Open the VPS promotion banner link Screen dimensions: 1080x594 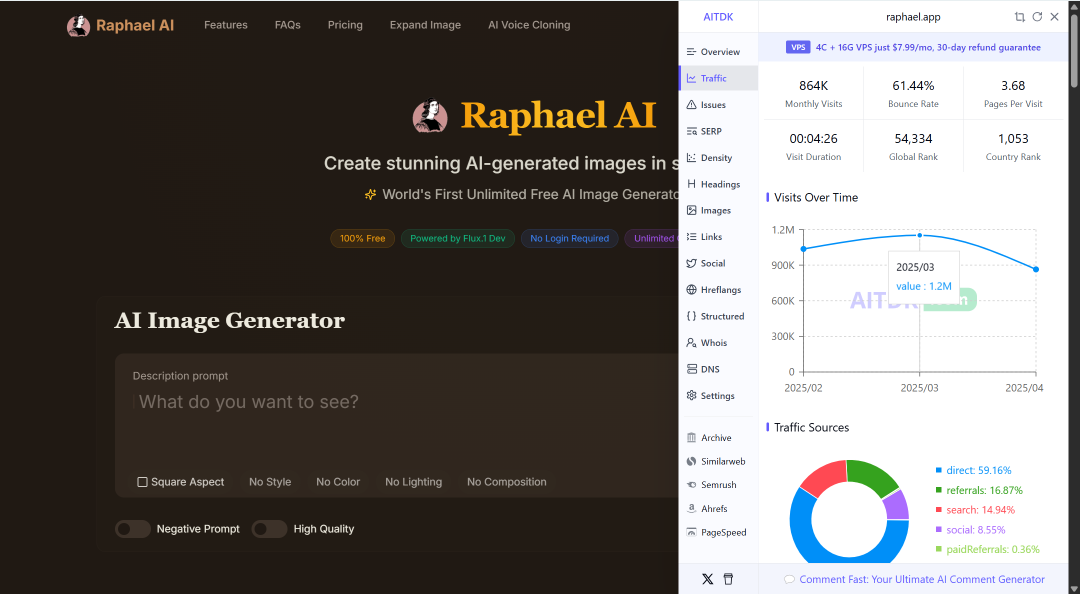[x=913, y=48]
